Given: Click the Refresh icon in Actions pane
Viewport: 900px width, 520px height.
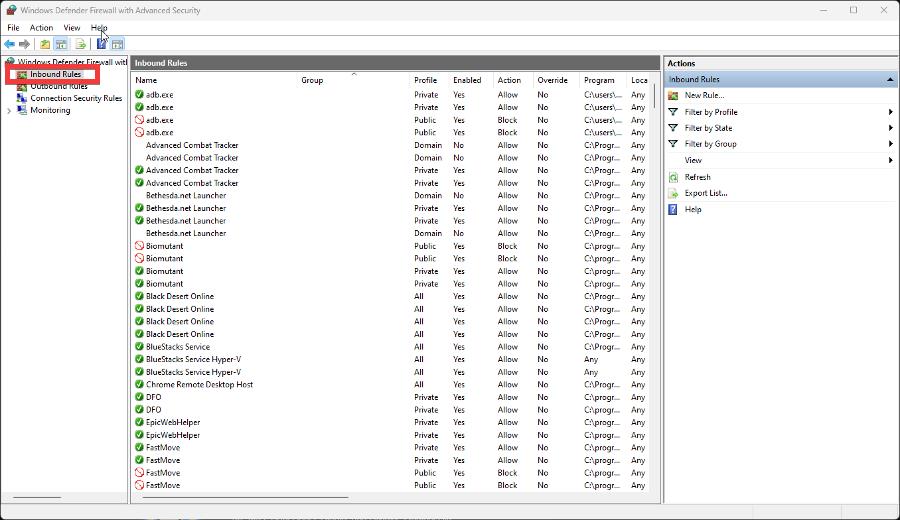Looking at the screenshot, I should click(674, 177).
